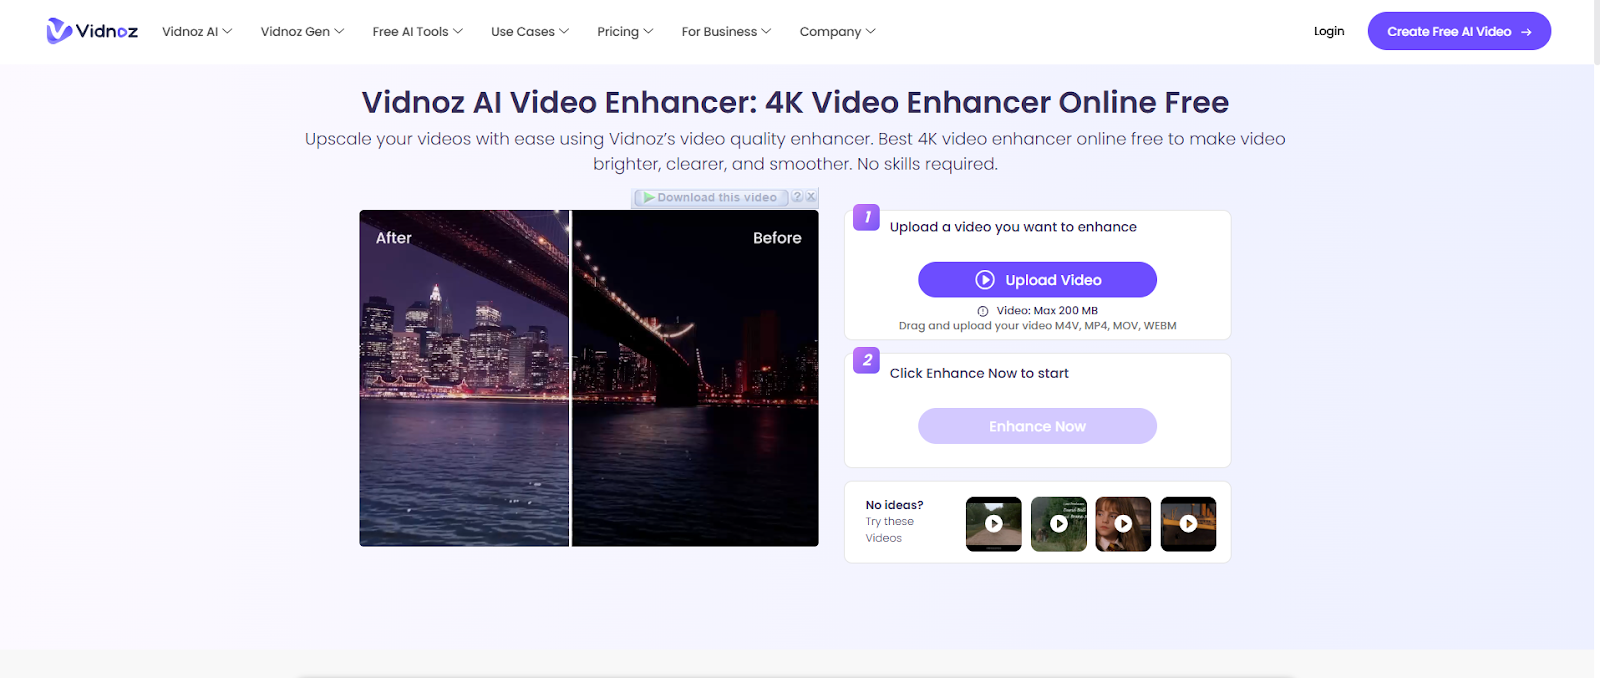The width and height of the screenshot is (1600, 678).
Task: Click the before/after comparison divider line
Action: pos(570,378)
